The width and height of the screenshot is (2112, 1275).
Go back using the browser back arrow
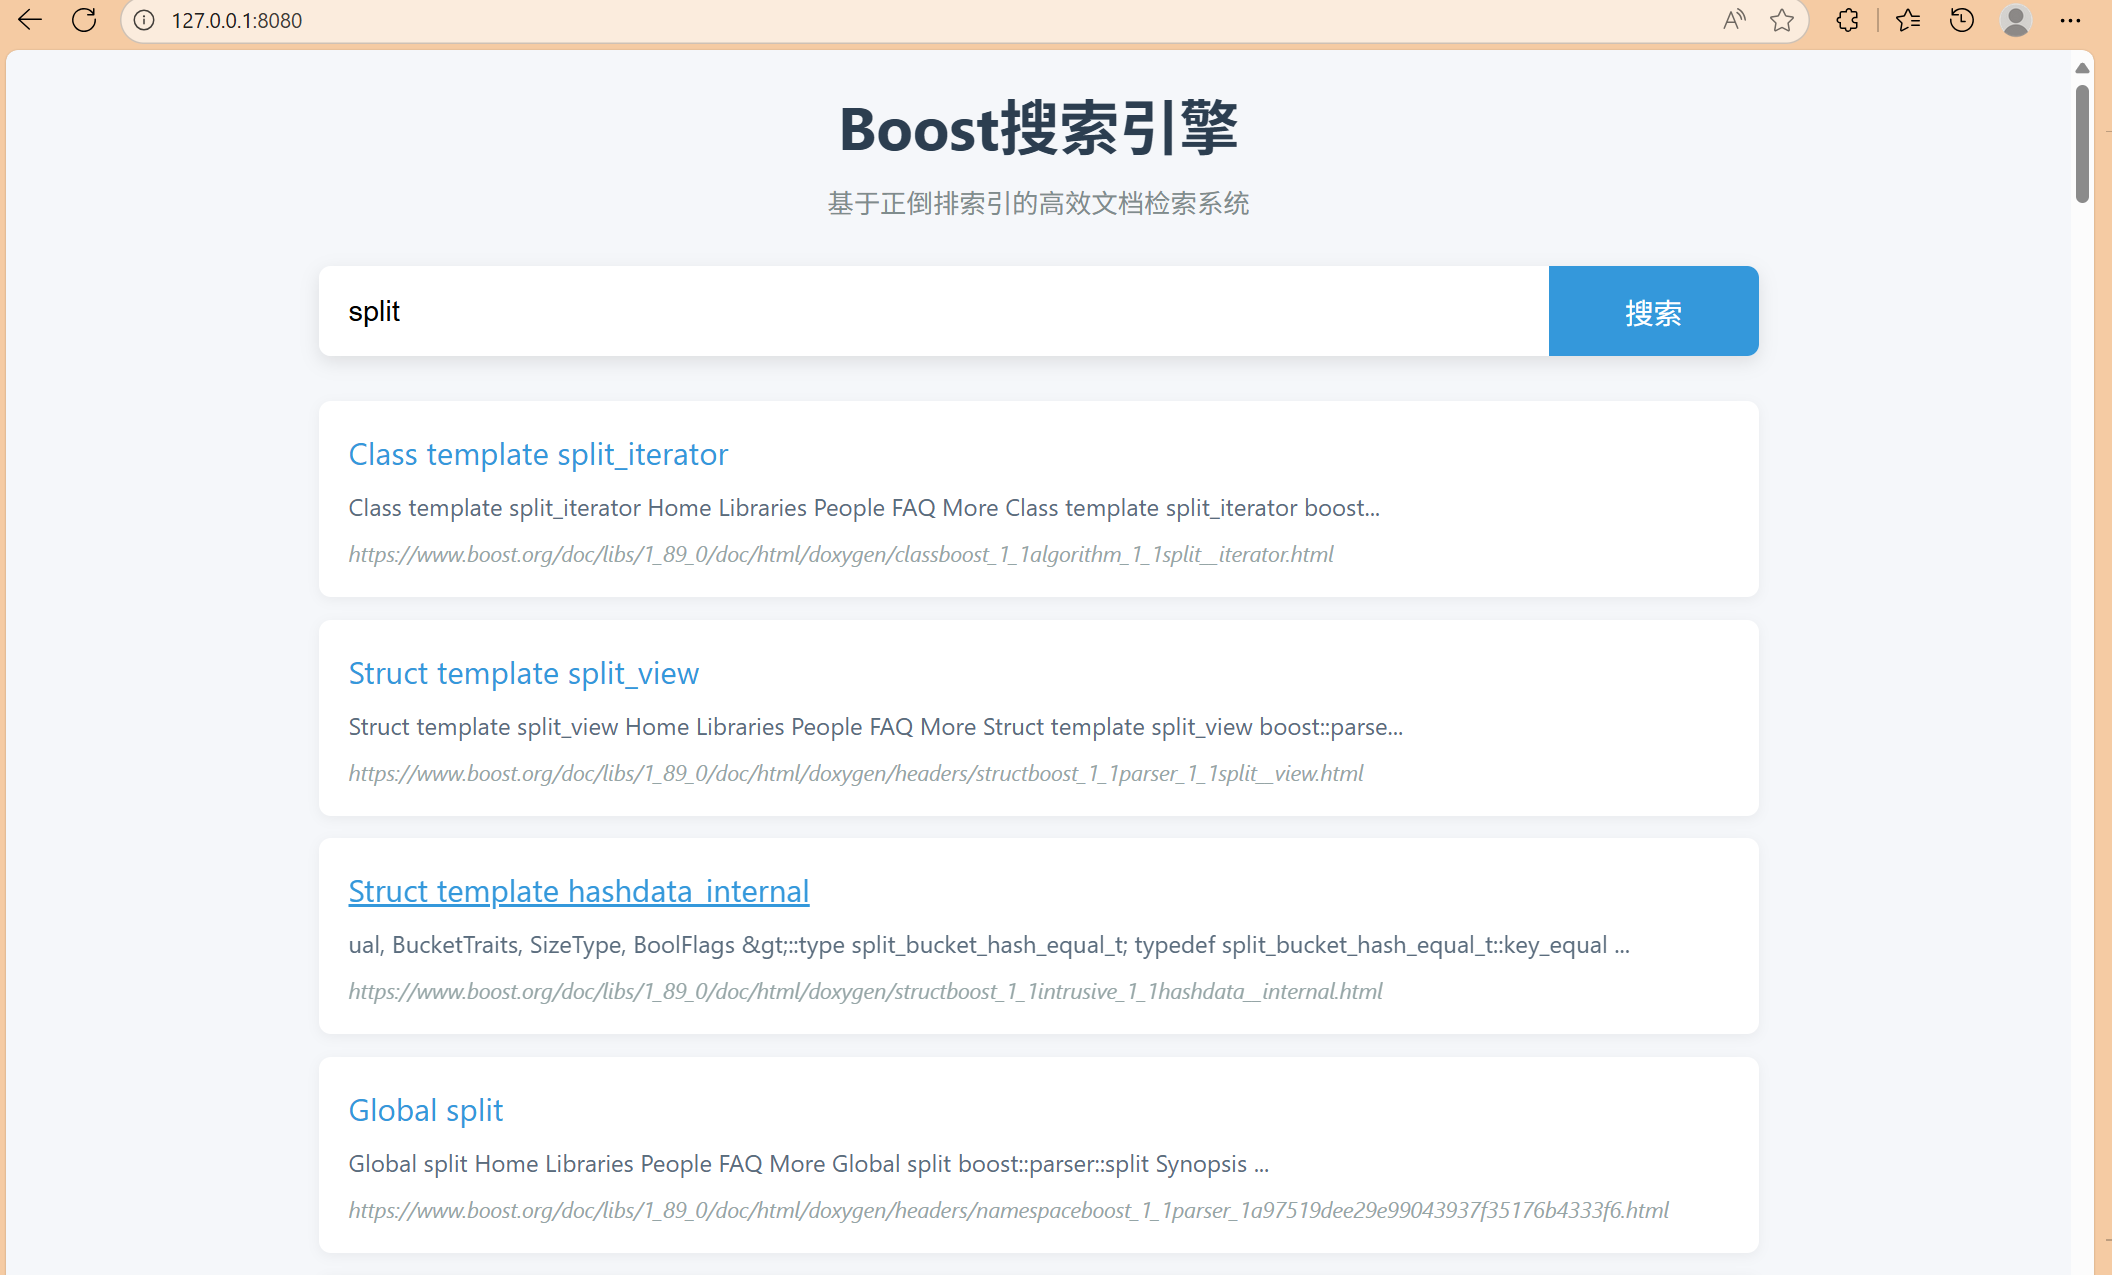coord(30,20)
